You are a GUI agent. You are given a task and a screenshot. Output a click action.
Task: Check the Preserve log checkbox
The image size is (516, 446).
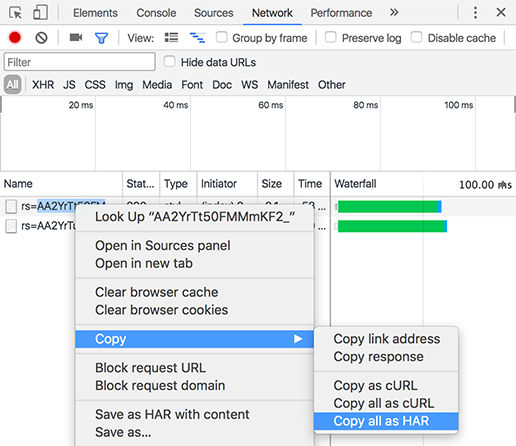coord(330,37)
